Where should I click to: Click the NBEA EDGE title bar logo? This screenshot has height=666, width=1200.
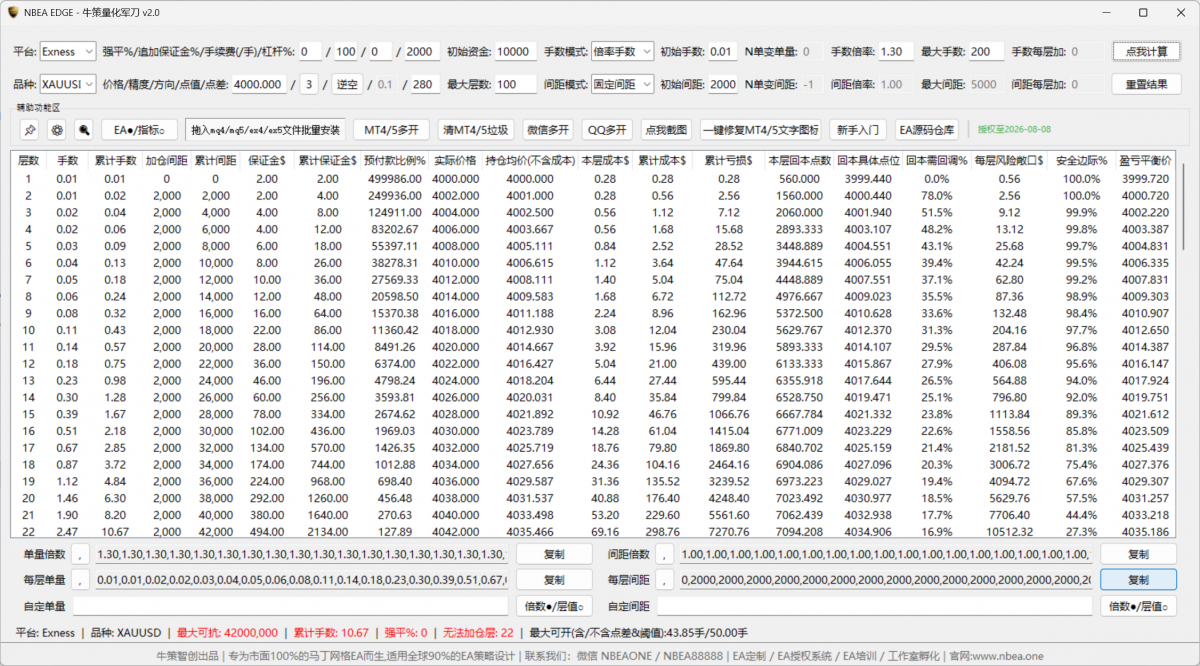(x=12, y=12)
